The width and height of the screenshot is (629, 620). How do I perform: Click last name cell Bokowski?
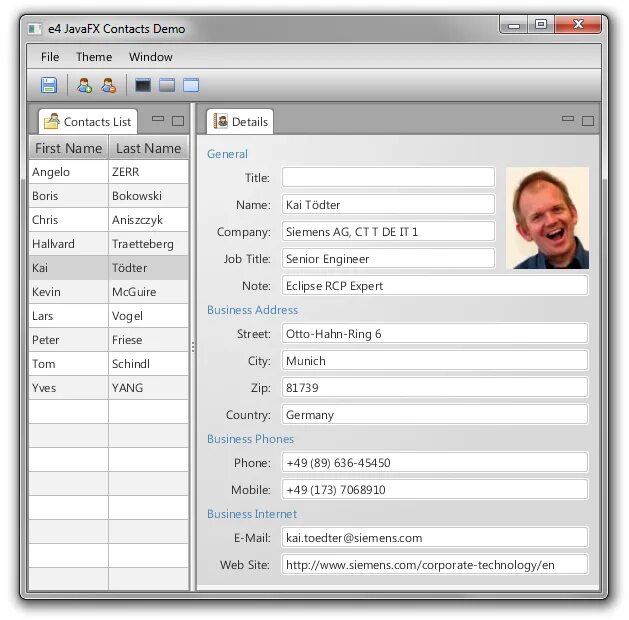[x=148, y=196]
